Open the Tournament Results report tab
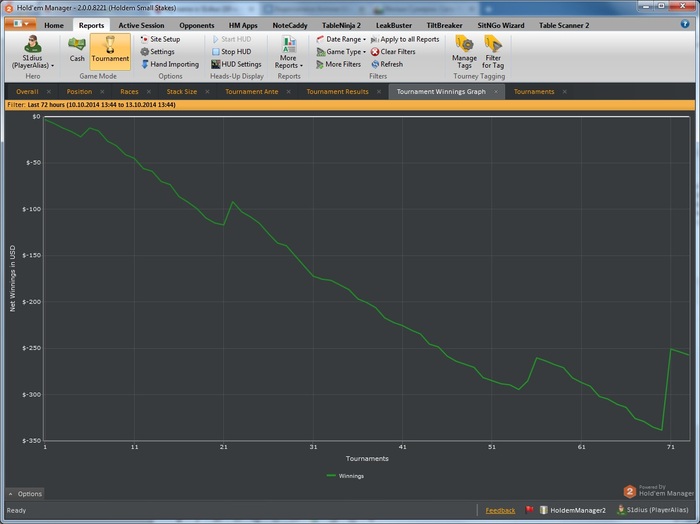Screen dimensions: 700x524 pyautogui.click(x=338, y=91)
